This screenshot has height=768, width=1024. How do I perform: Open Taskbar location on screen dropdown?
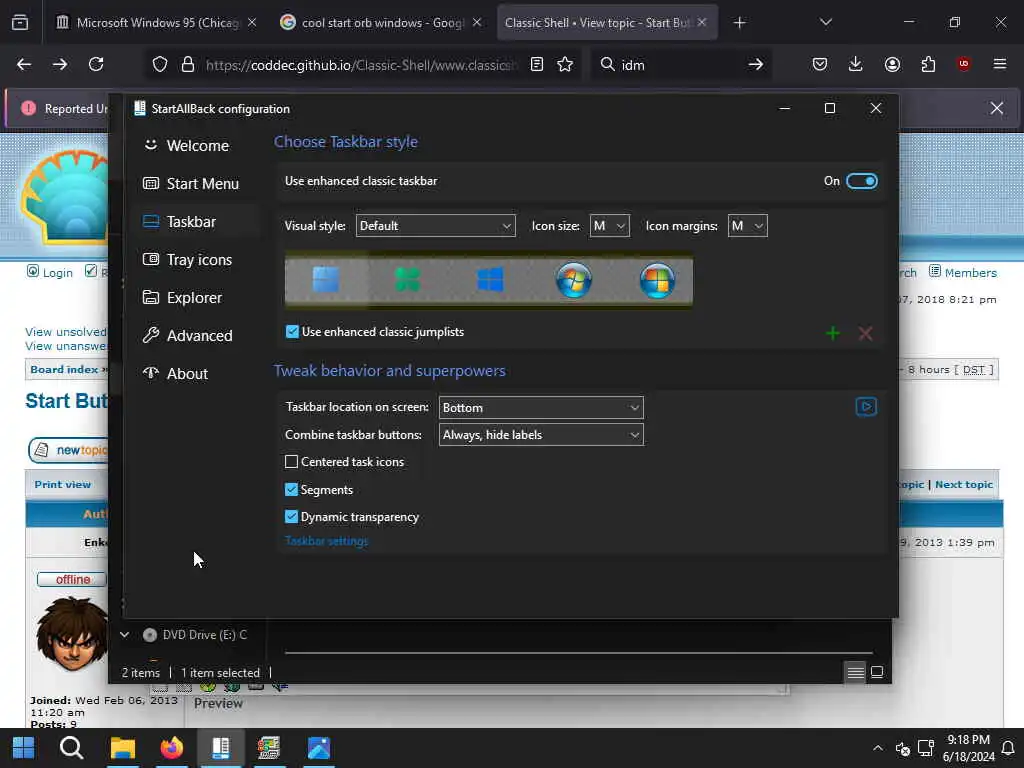pos(541,408)
